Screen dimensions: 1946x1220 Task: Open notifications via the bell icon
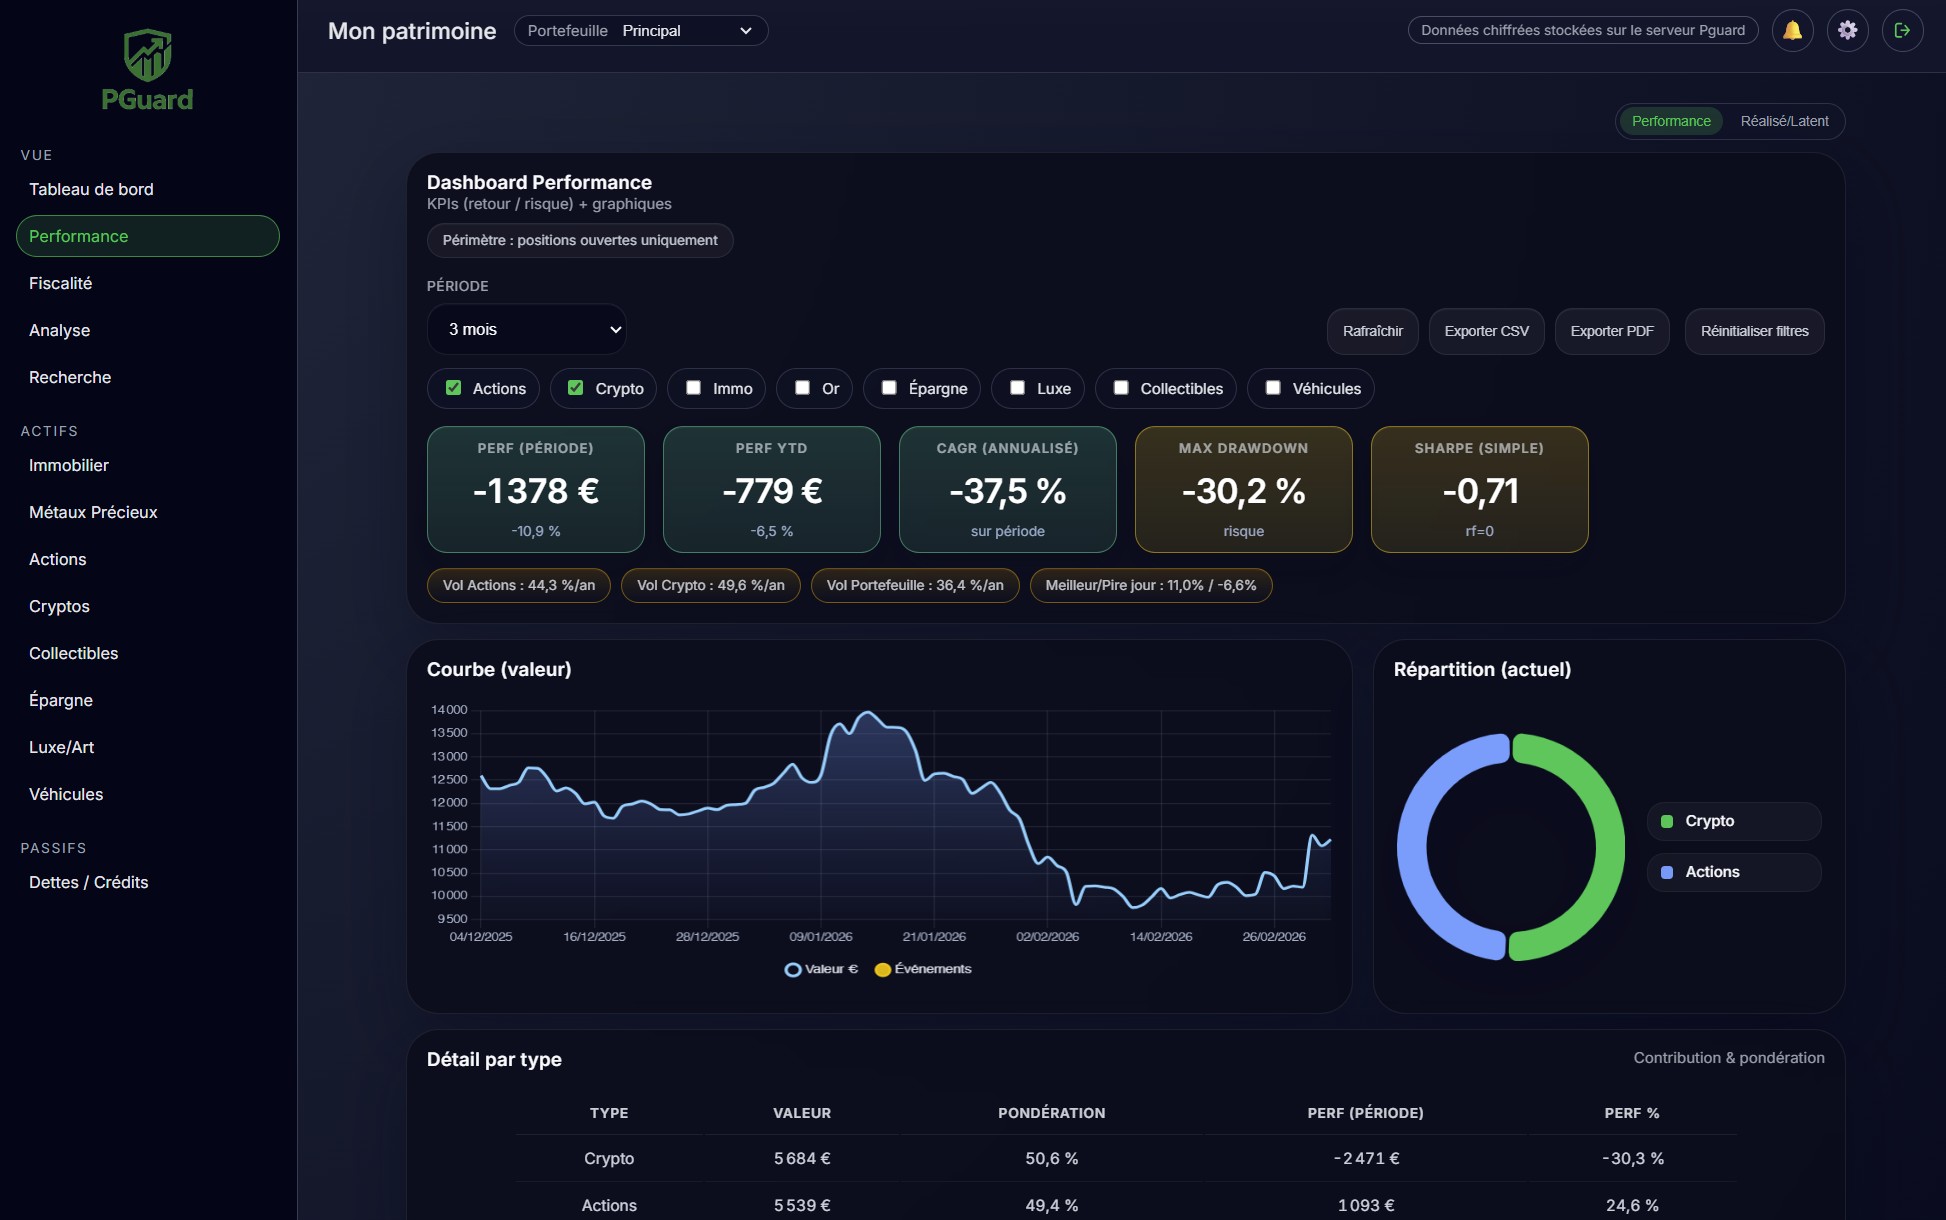1793,30
